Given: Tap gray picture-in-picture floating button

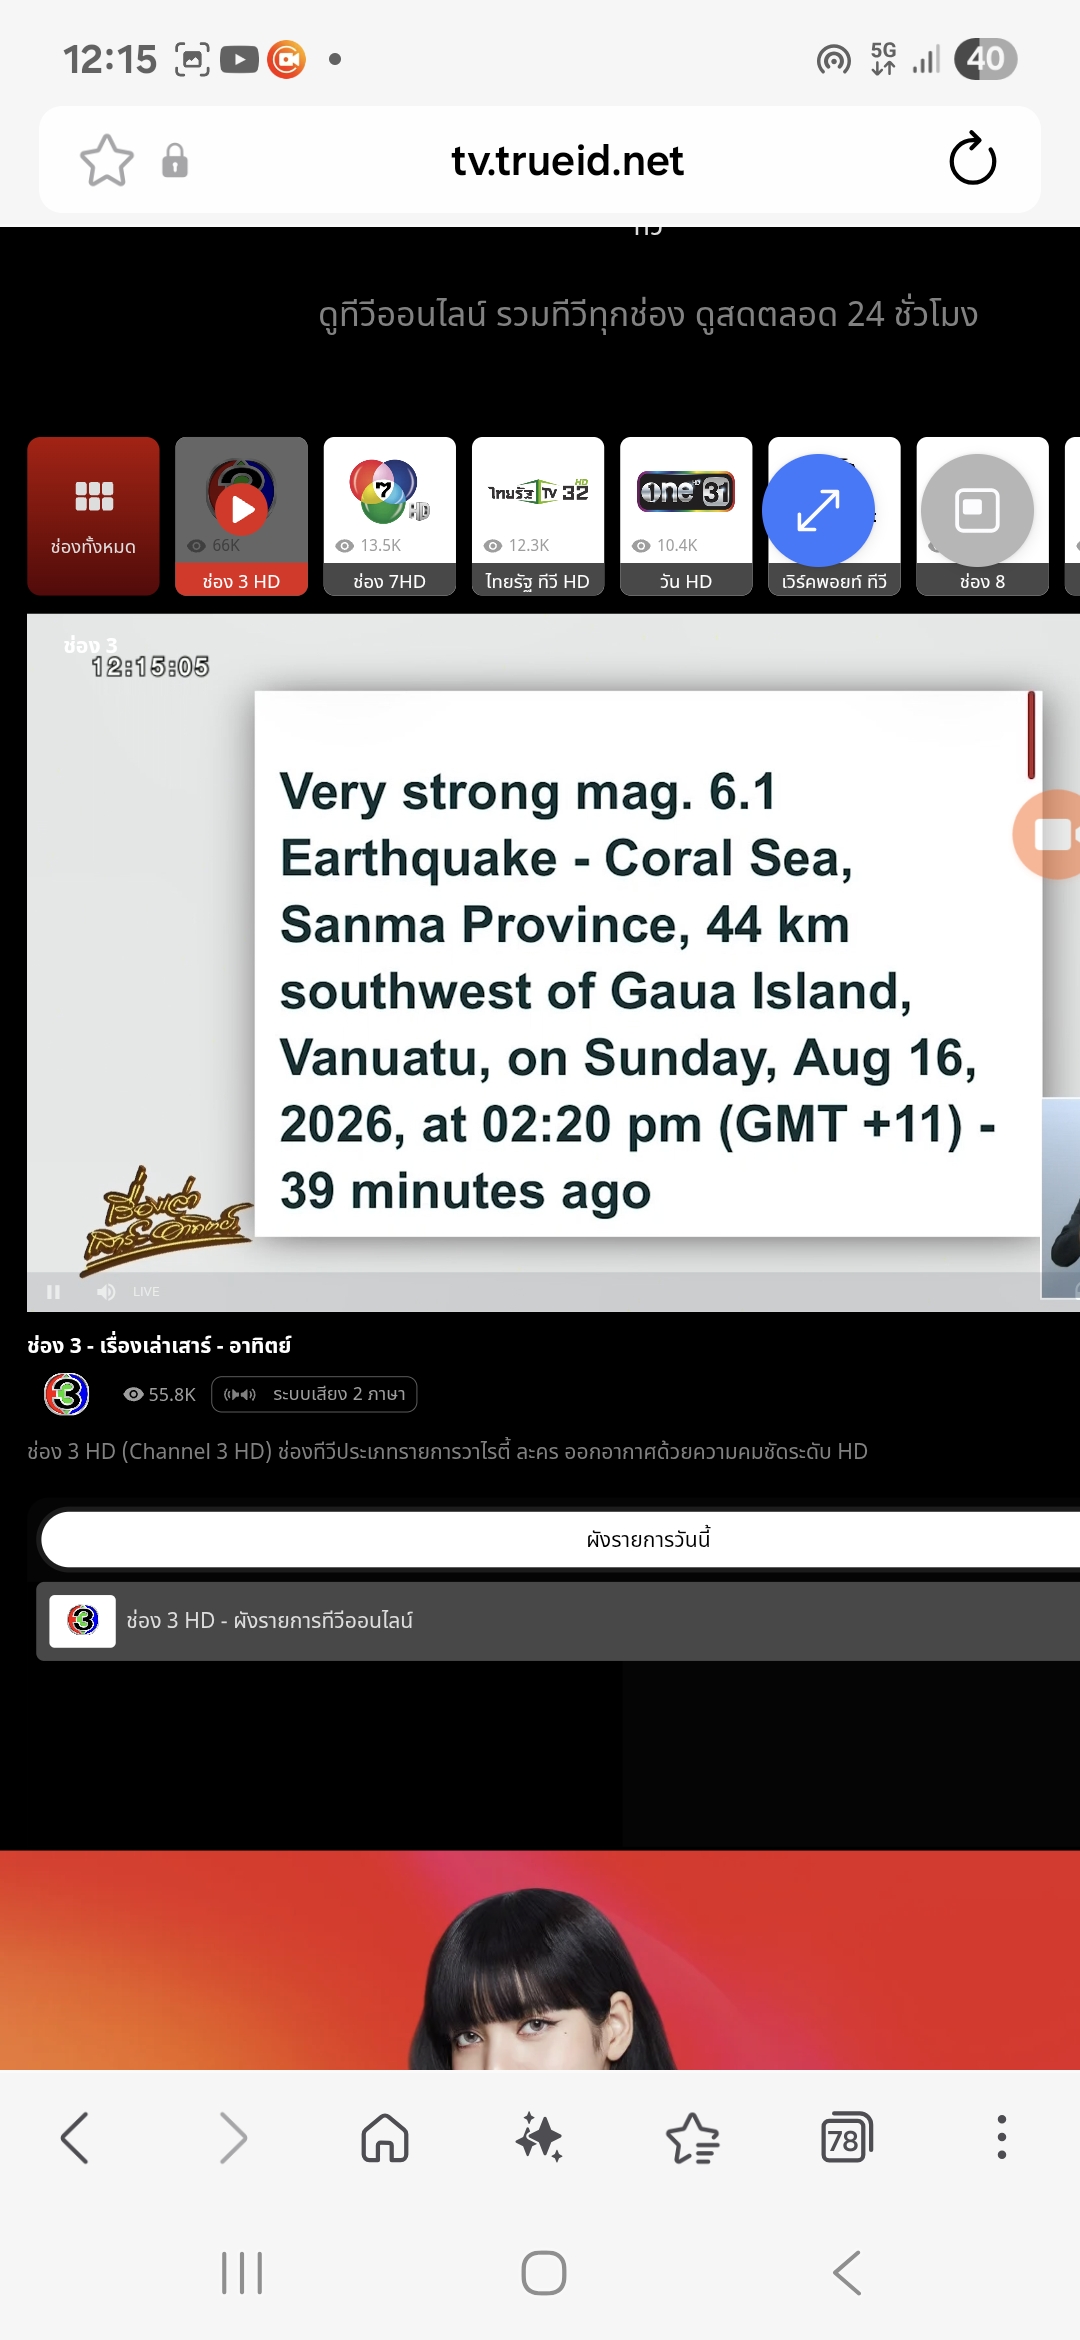Looking at the screenshot, I should pyautogui.click(x=977, y=510).
